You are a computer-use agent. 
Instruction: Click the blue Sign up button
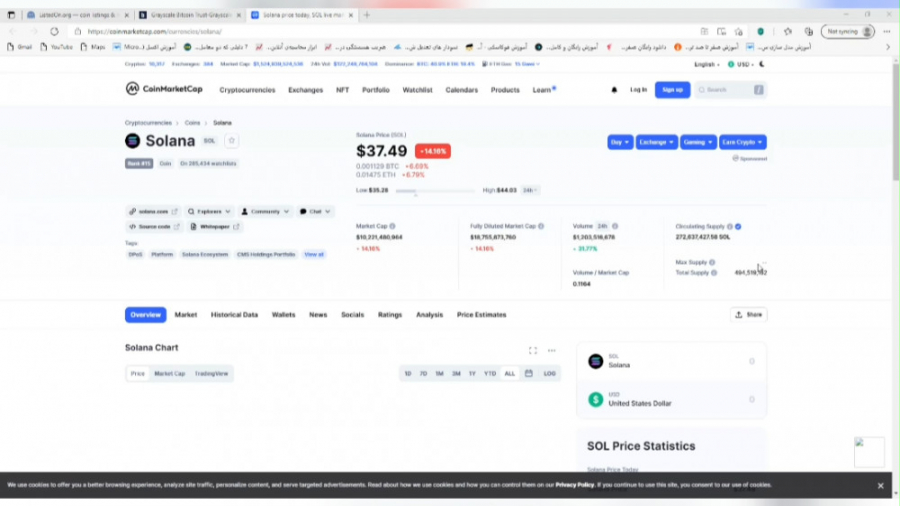click(672, 90)
